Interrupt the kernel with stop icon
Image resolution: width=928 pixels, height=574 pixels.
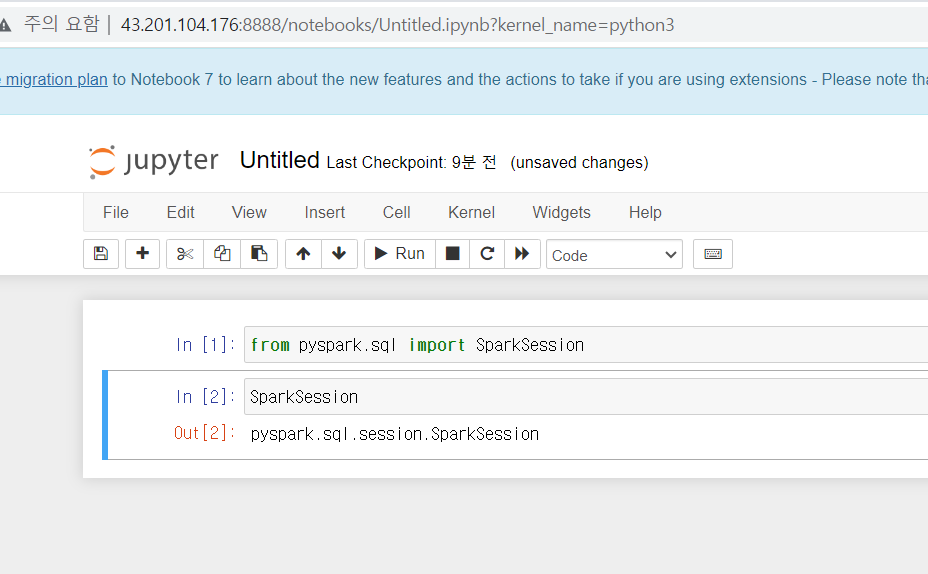click(452, 254)
